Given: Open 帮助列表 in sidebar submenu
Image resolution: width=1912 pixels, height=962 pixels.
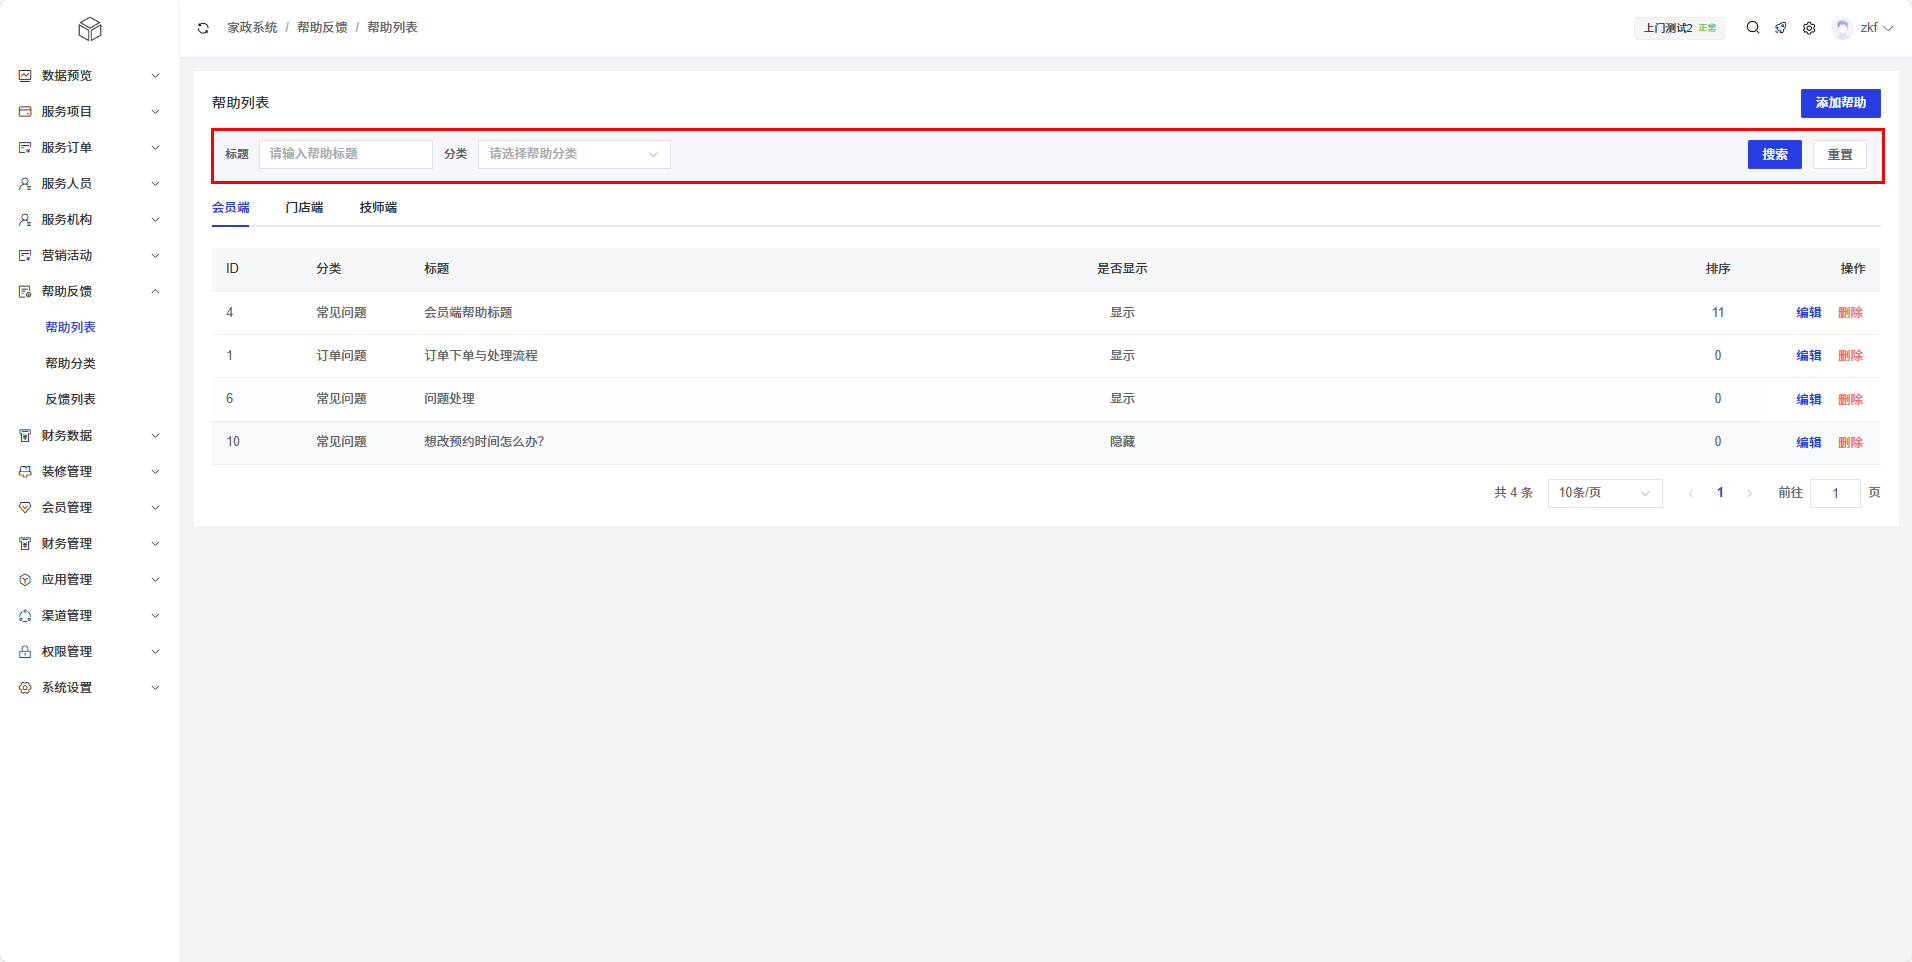Looking at the screenshot, I should pos(70,328).
